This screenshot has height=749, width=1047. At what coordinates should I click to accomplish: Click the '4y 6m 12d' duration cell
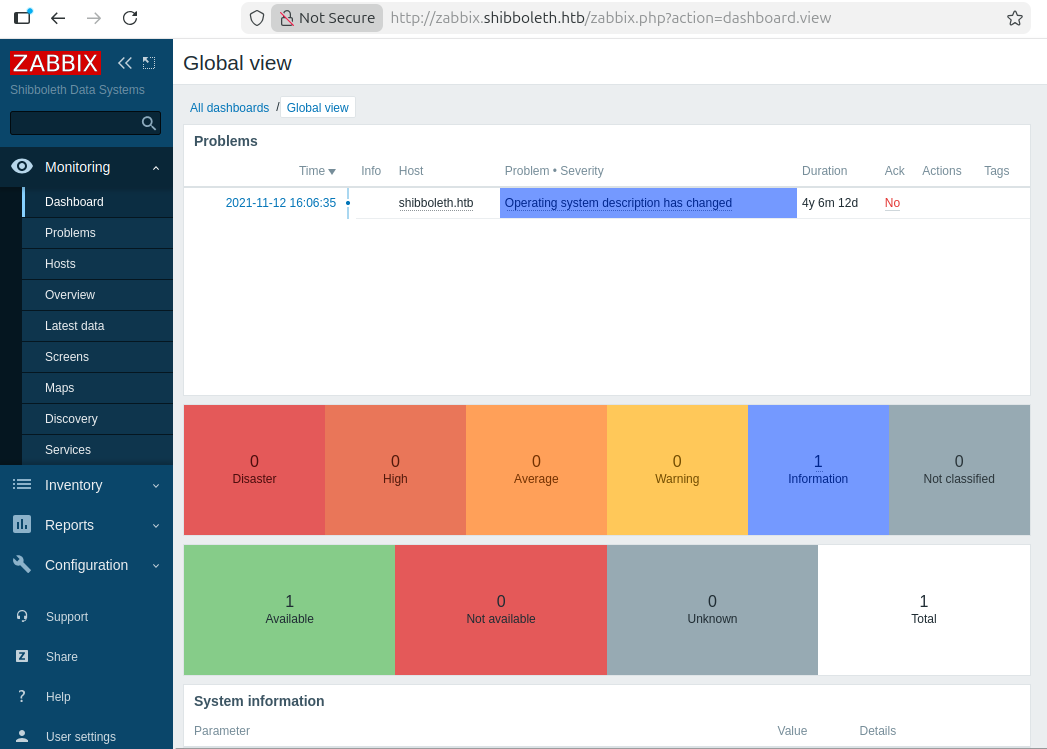tap(830, 203)
